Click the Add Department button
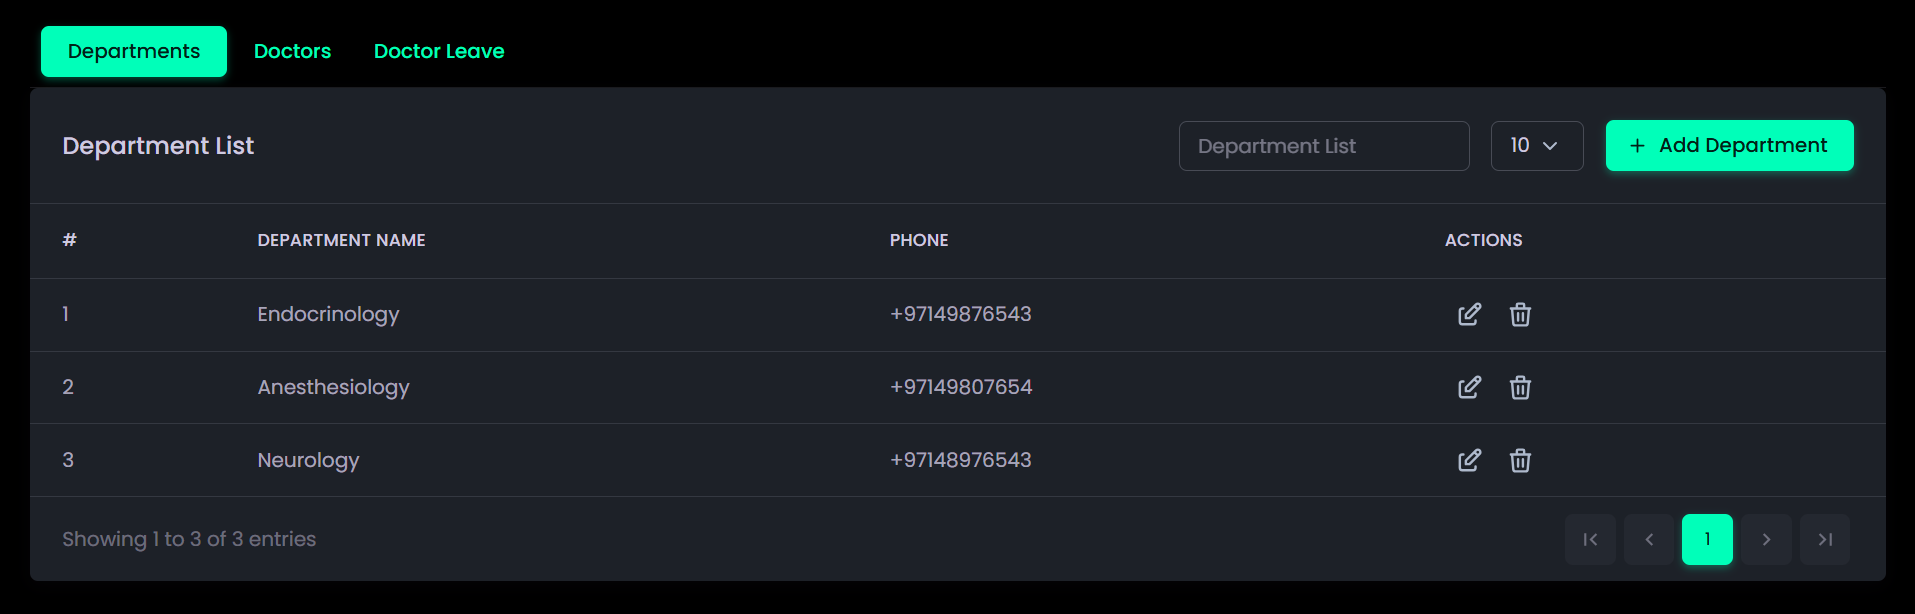The image size is (1915, 614). tap(1729, 146)
